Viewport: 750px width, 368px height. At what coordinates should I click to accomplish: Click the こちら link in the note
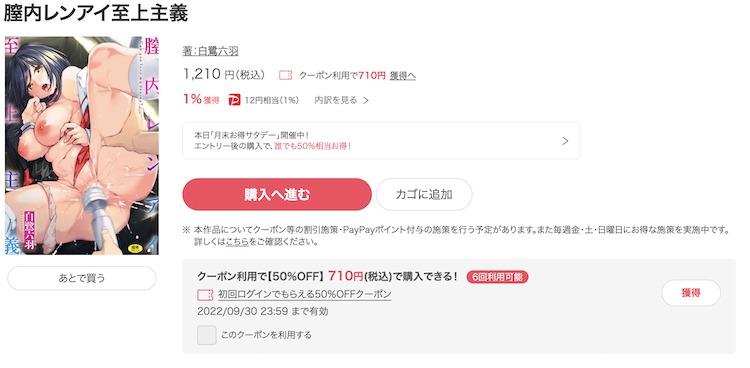point(237,242)
